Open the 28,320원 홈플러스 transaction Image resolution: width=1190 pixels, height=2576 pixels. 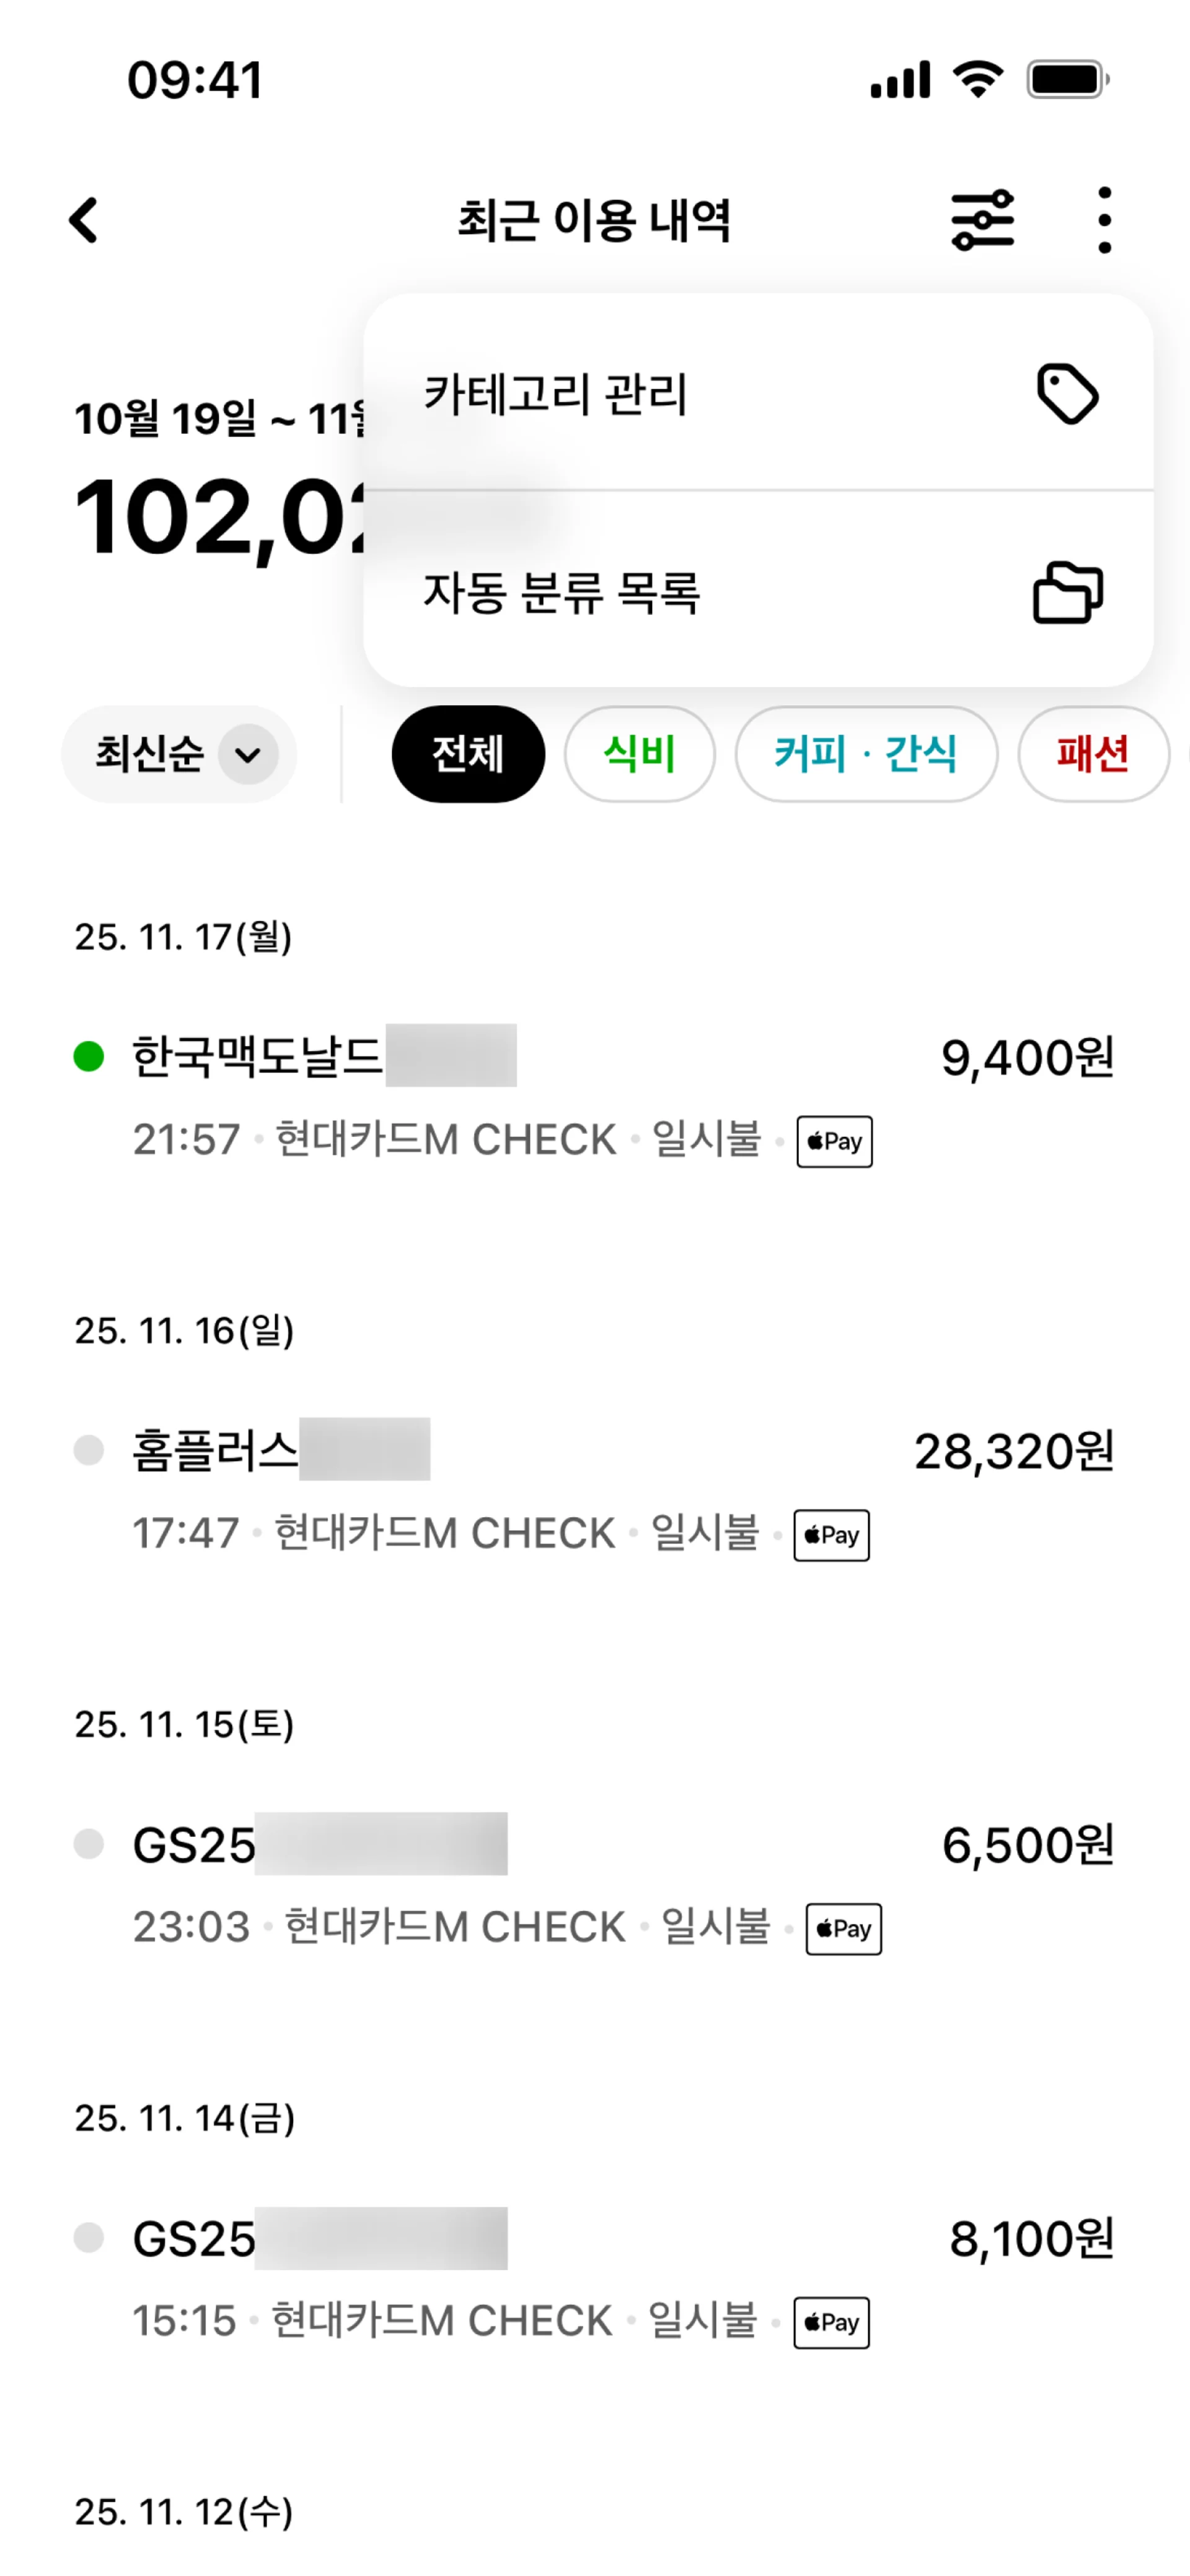point(595,1490)
